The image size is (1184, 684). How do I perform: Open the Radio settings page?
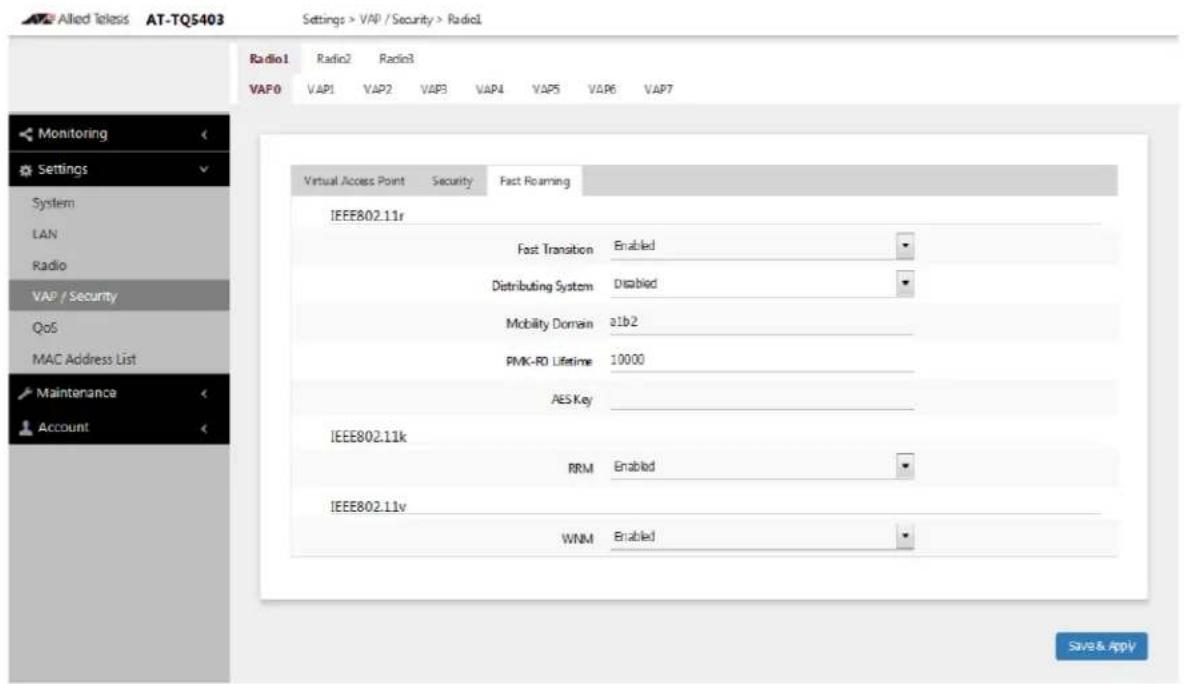[x=119, y=265]
